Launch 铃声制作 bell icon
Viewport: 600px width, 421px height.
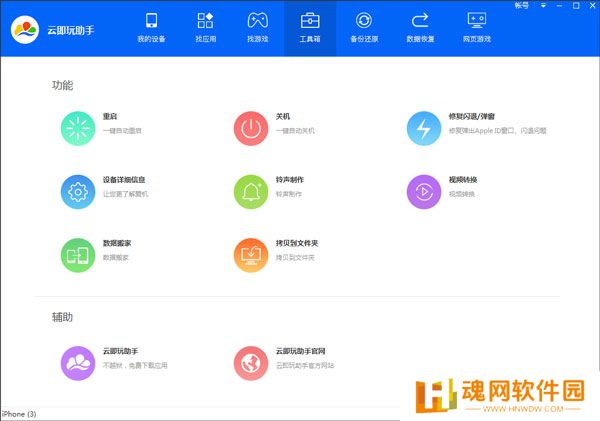pyautogui.click(x=251, y=192)
